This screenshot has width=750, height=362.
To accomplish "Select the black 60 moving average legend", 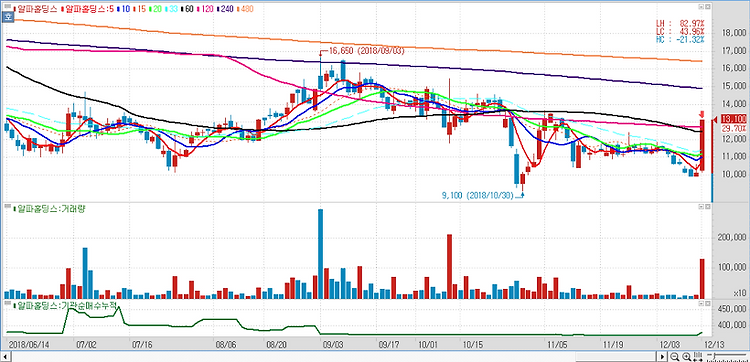I will tap(187, 9).
